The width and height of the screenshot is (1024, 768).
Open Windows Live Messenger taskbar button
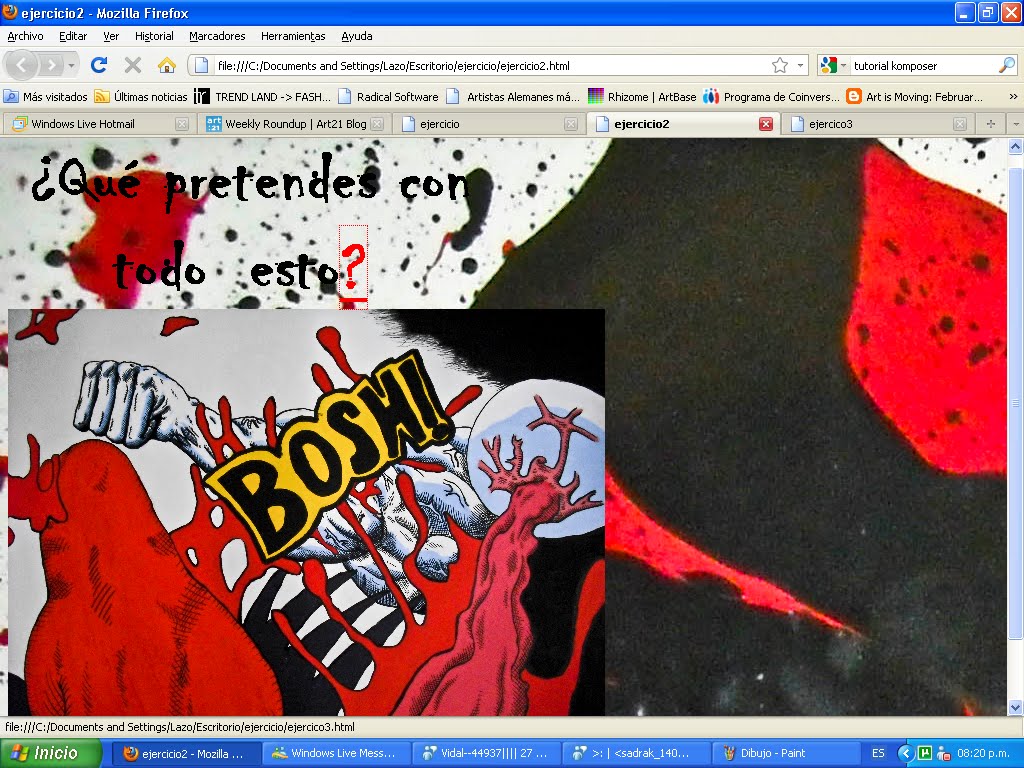pos(336,754)
